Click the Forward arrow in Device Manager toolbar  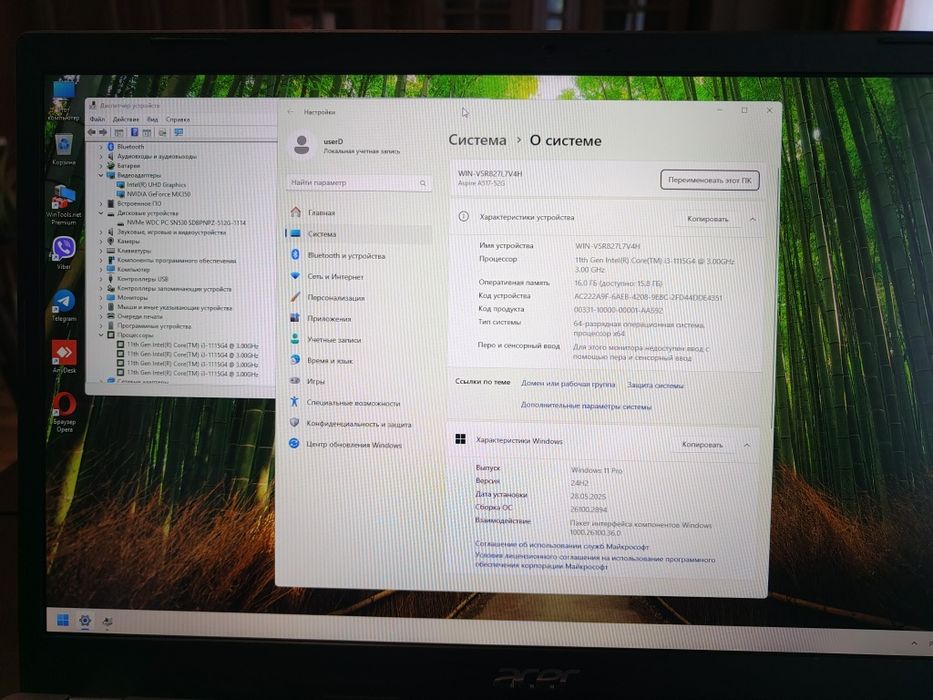click(x=103, y=132)
